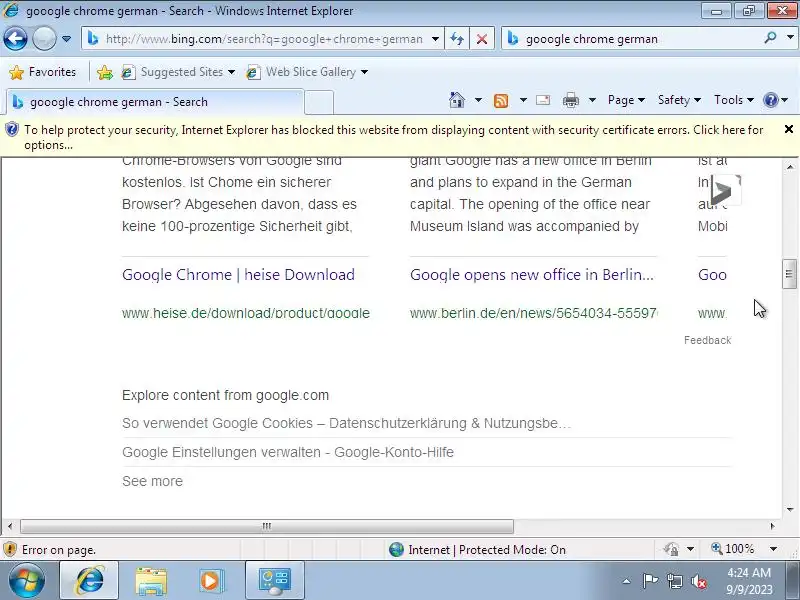Click 'See more' under Explore content
Image resolution: width=800 pixels, height=600 pixels.
[x=152, y=481]
